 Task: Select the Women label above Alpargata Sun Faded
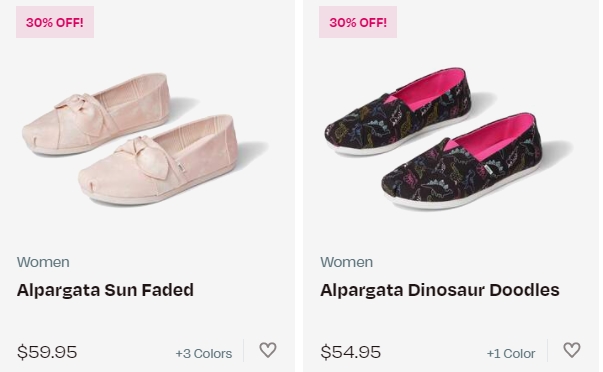(43, 262)
